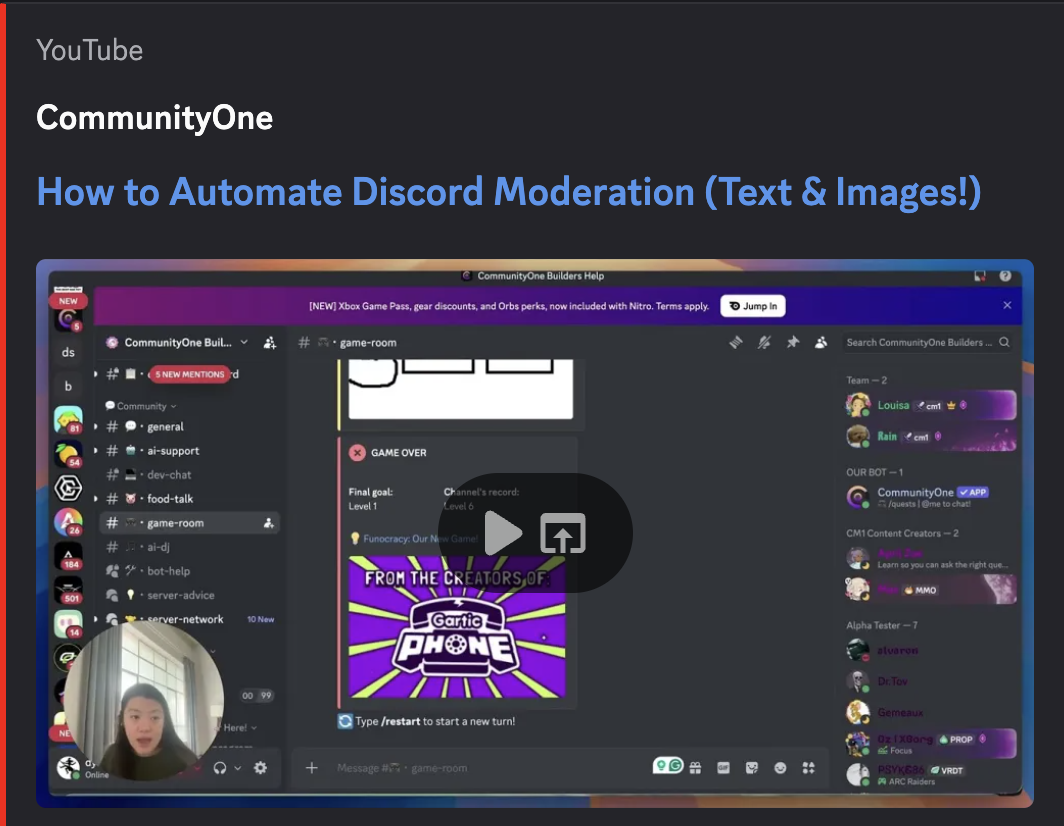The image size is (1064, 826).
Task: Open the CommunityOne channel author link
Action: coord(154,117)
